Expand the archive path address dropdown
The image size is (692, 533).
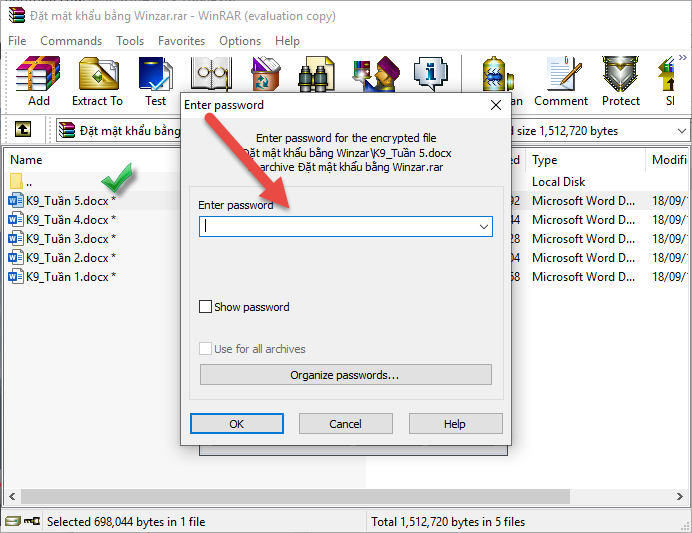(x=681, y=131)
